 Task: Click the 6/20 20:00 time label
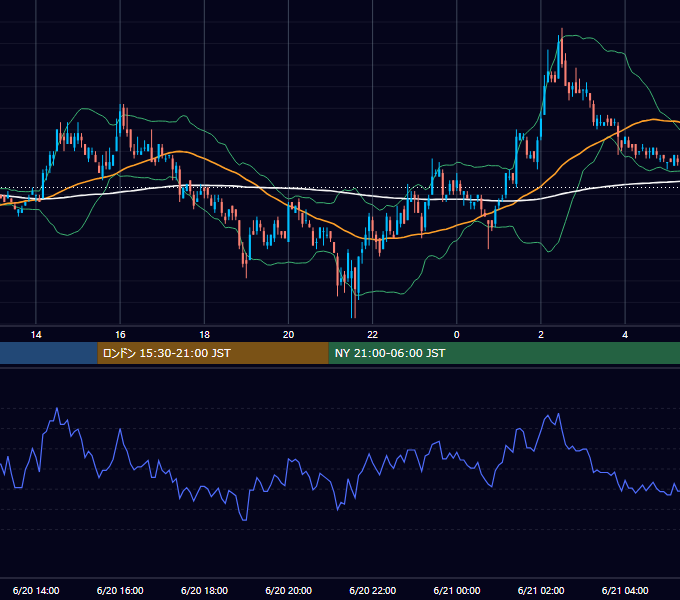pyautogui.click(x=288, y=590)
